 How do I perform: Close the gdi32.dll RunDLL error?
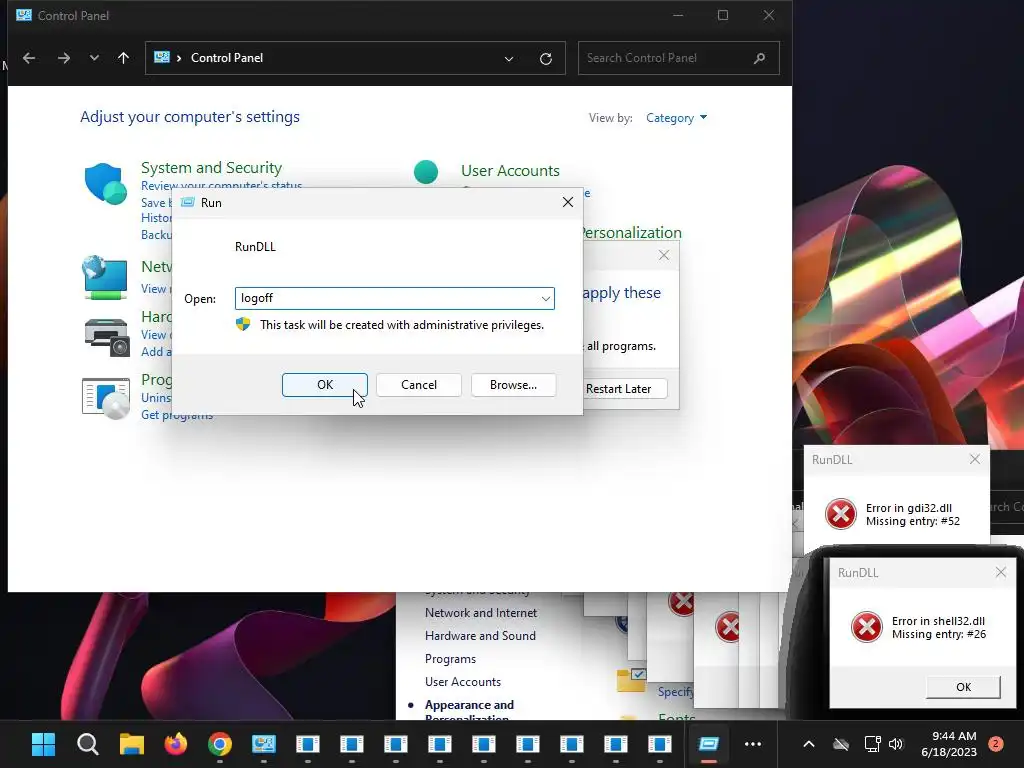coord(974,459)
